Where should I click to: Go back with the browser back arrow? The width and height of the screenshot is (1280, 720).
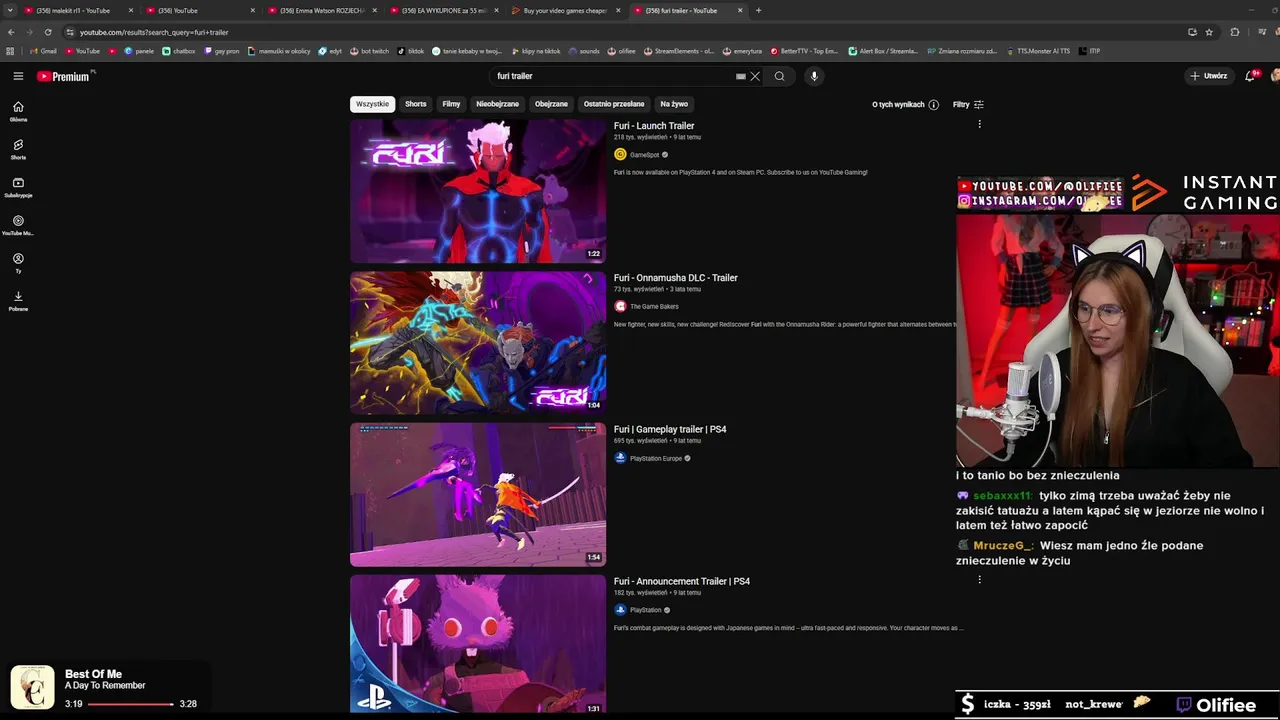tap(11, 32)
